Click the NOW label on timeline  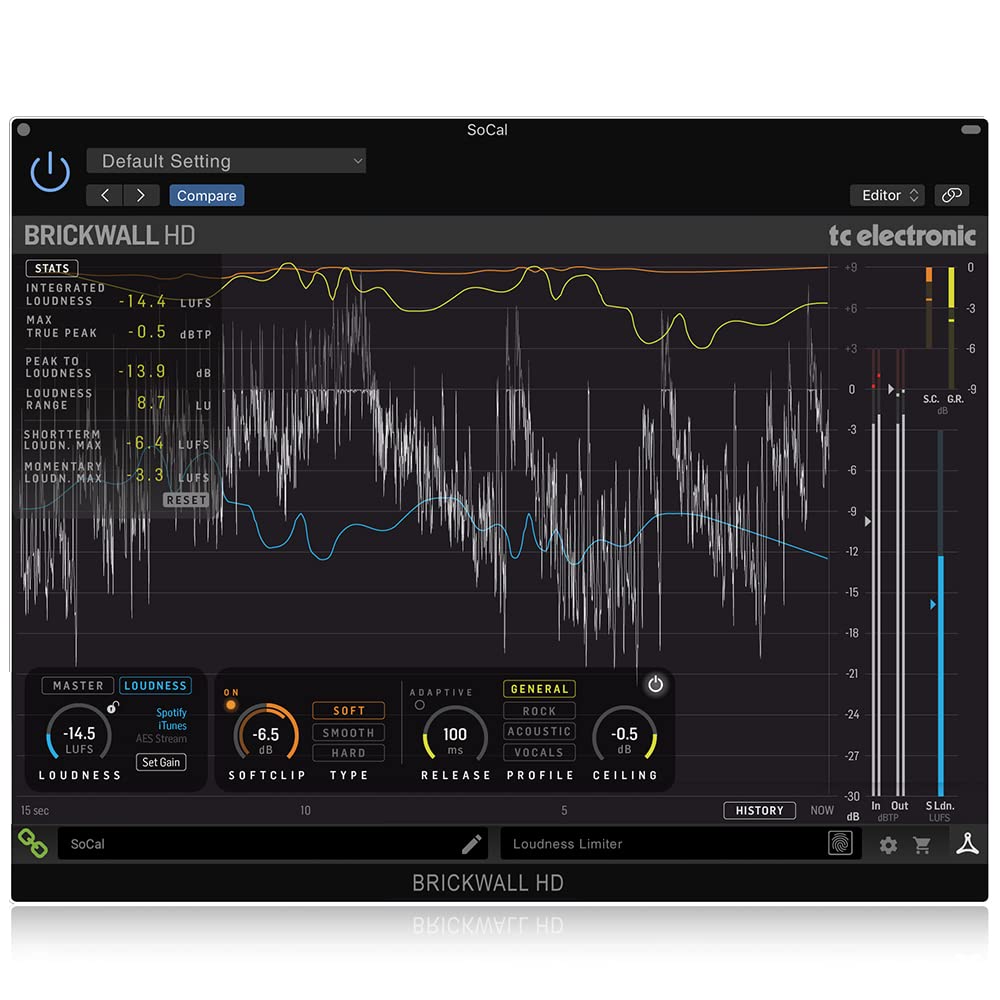822,810
